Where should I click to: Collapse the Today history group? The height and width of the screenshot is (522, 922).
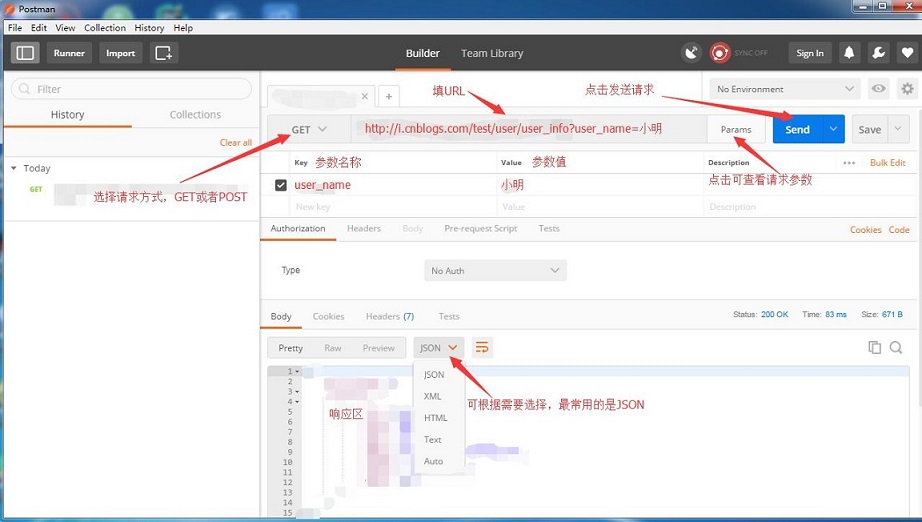click(x=14, y=168)
